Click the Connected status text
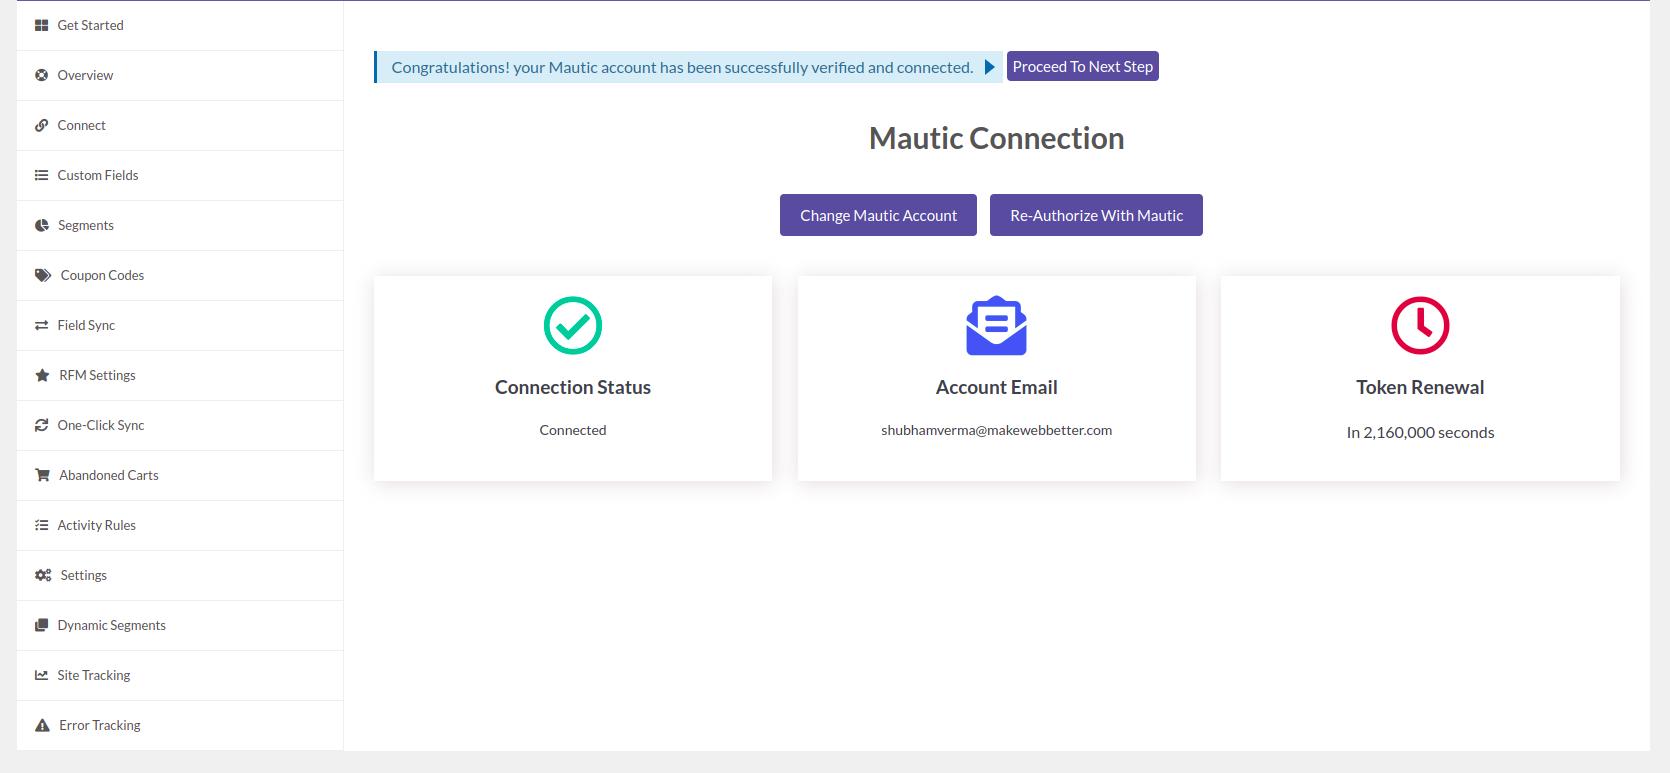Viewport: 1670px width, 773px height. pos(573,430)
